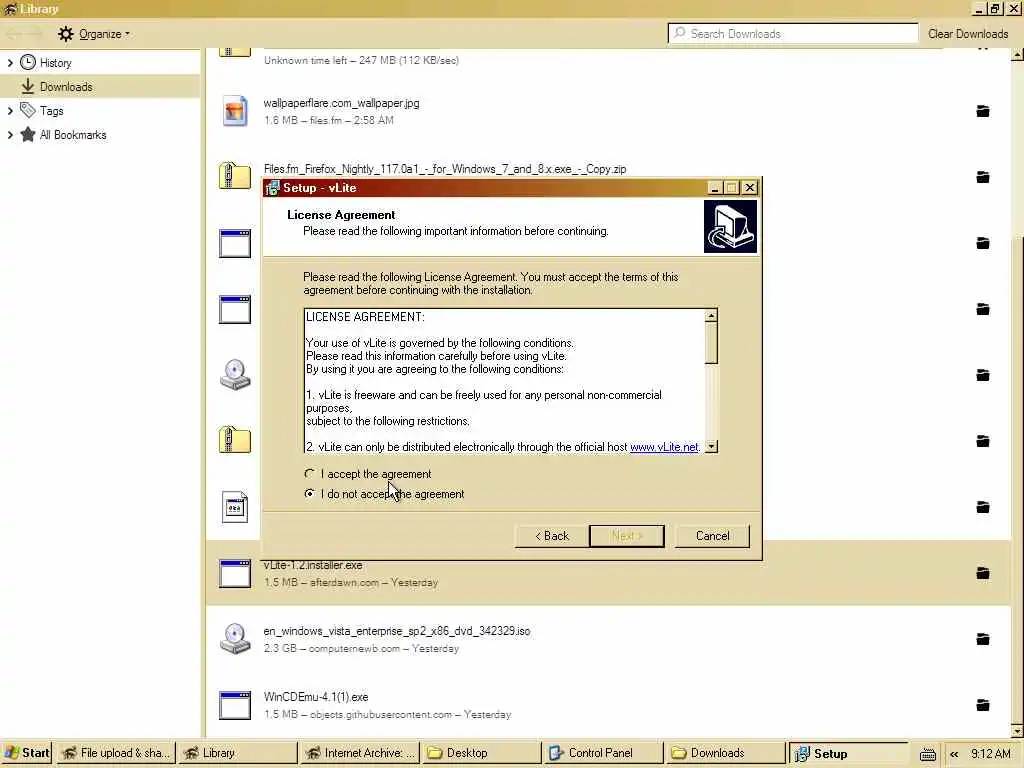Viewport: 1024px width, 768px height.
Task: Click the setup computer graphic icon
Action: coord(730,226)
